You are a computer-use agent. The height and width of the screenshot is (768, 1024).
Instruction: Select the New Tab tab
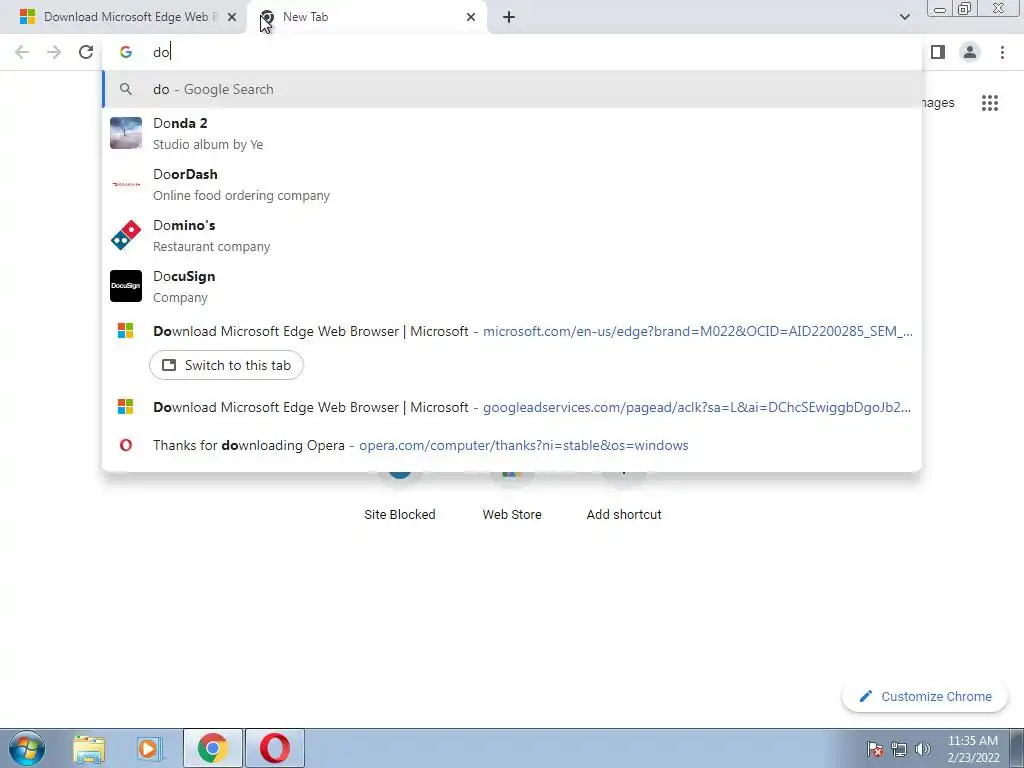tap(366, 17)
